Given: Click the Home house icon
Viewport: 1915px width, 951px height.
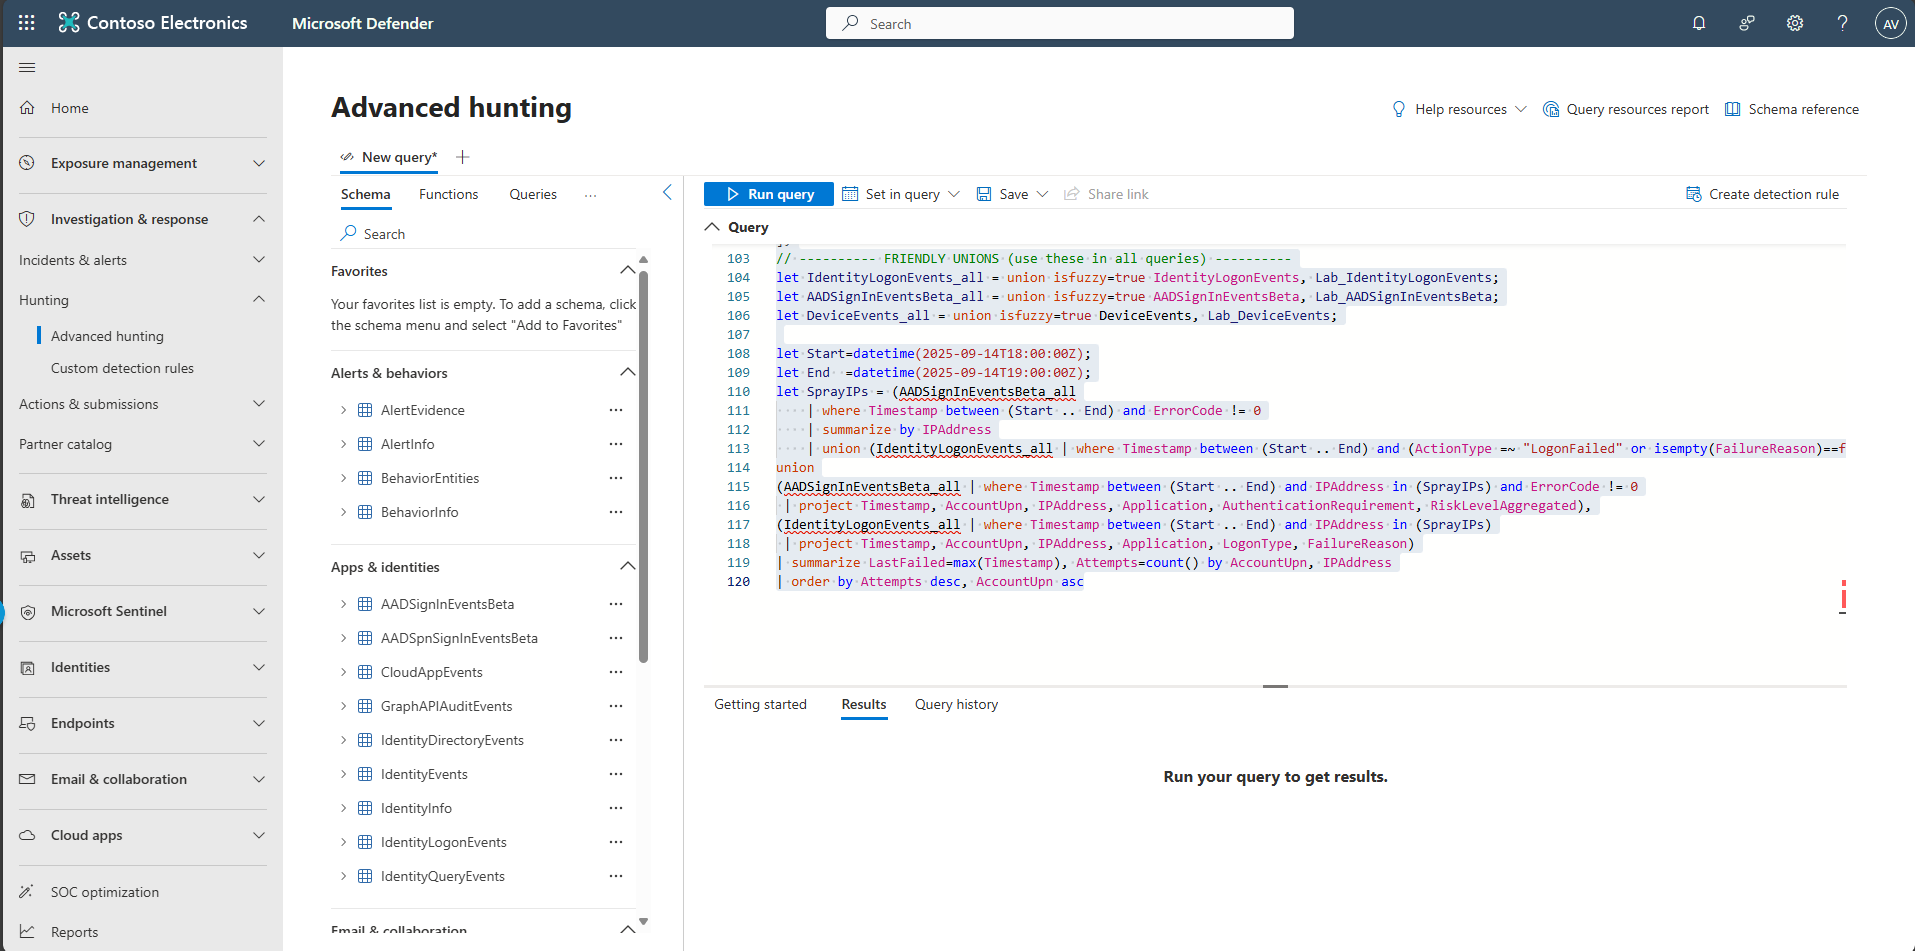Looking at the screenshot, I should pyautogui.click(x=28, y=108).
